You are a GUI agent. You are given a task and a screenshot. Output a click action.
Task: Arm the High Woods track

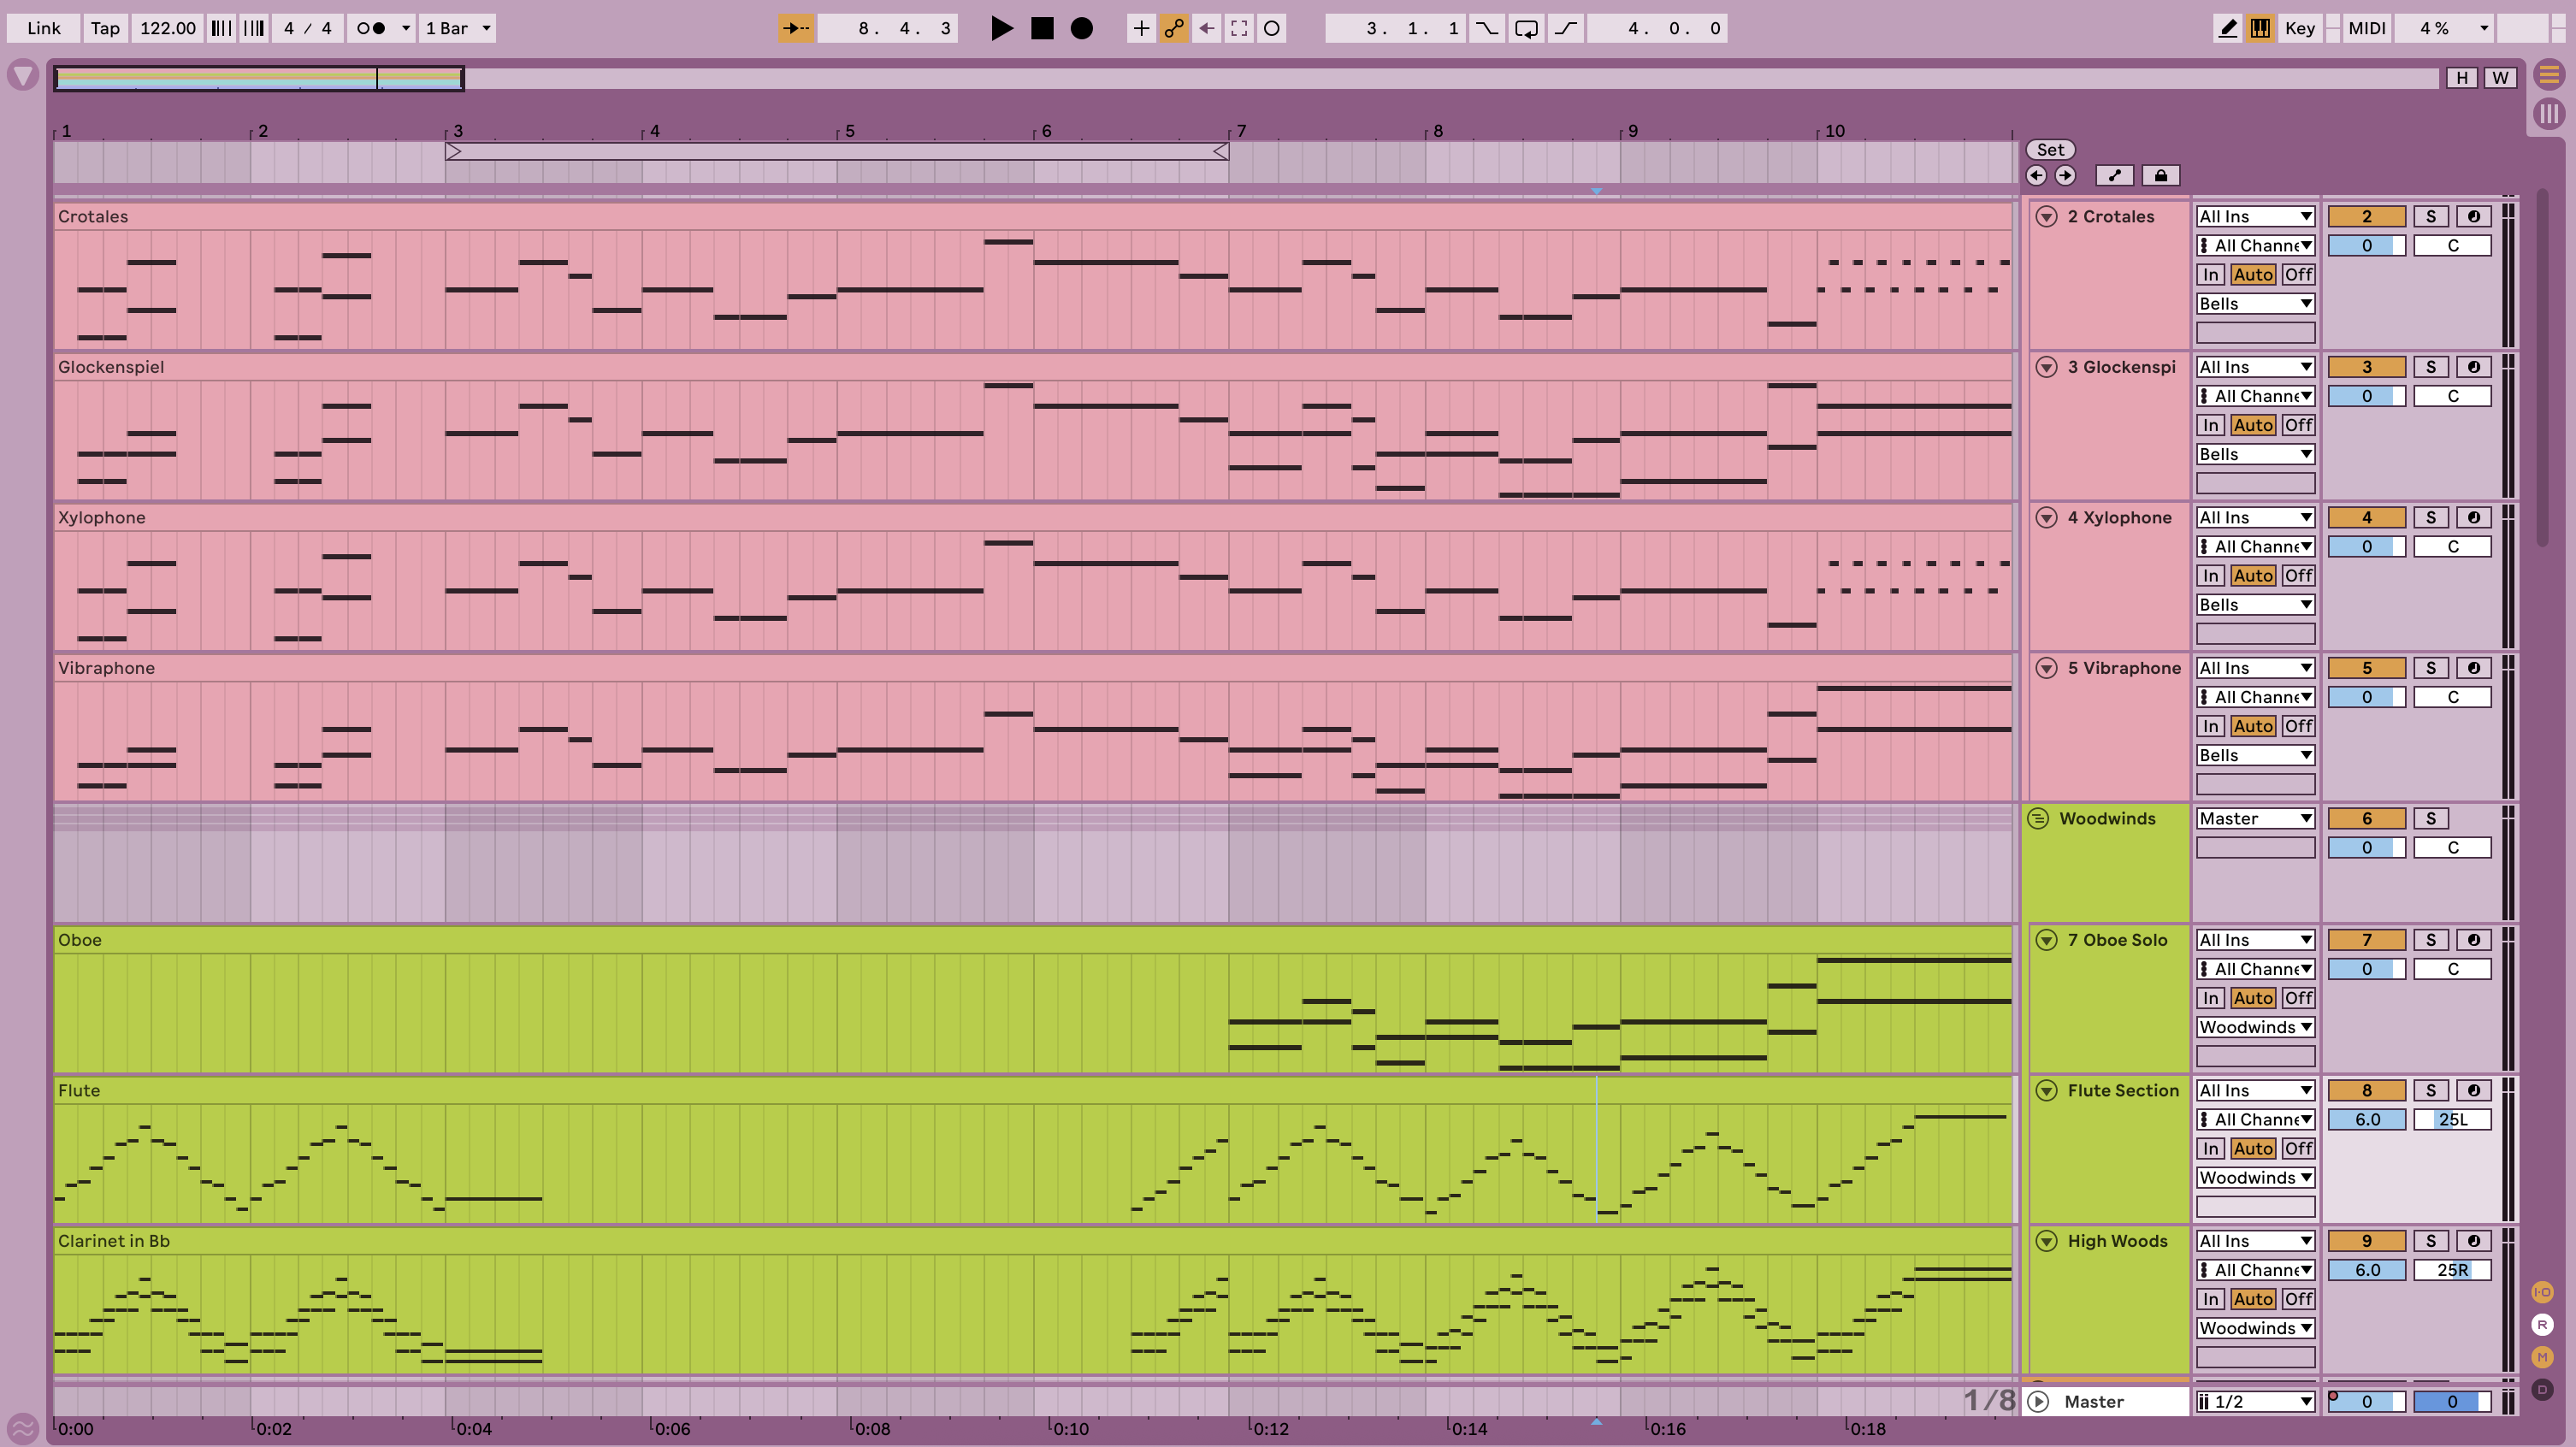[x=2474, y=1241]
